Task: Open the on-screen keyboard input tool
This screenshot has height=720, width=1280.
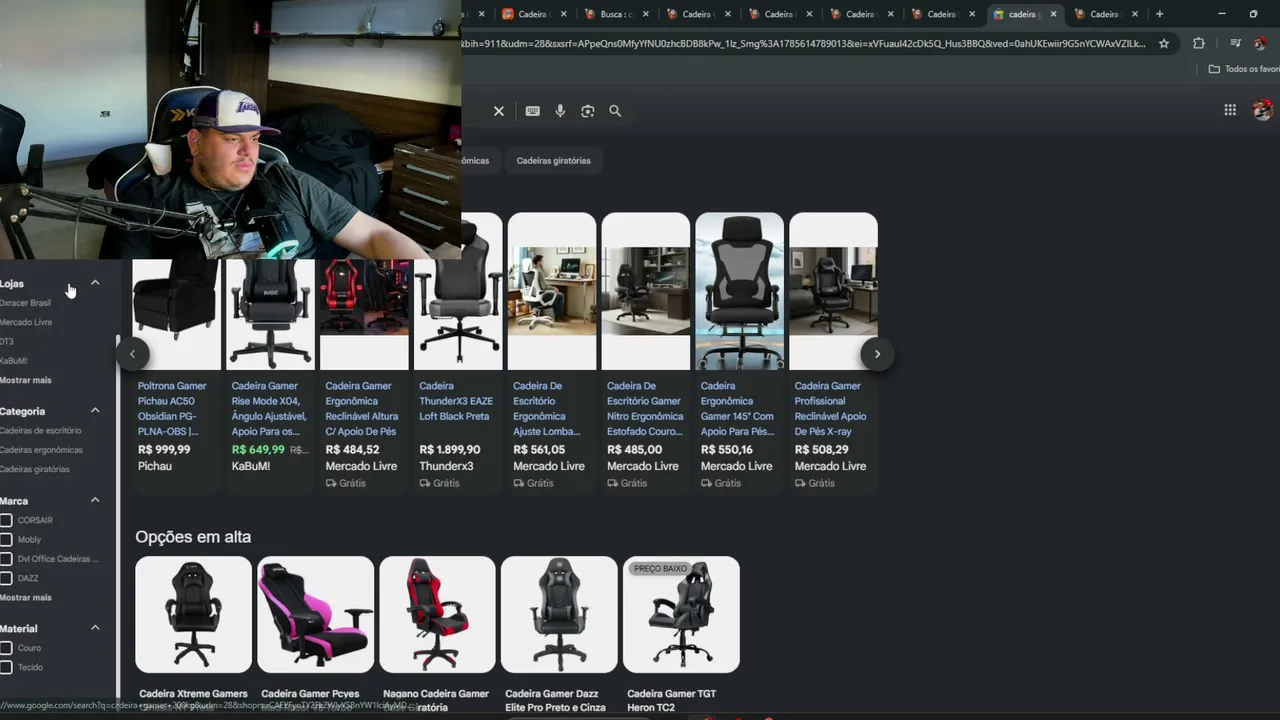Action: [533, 111]
